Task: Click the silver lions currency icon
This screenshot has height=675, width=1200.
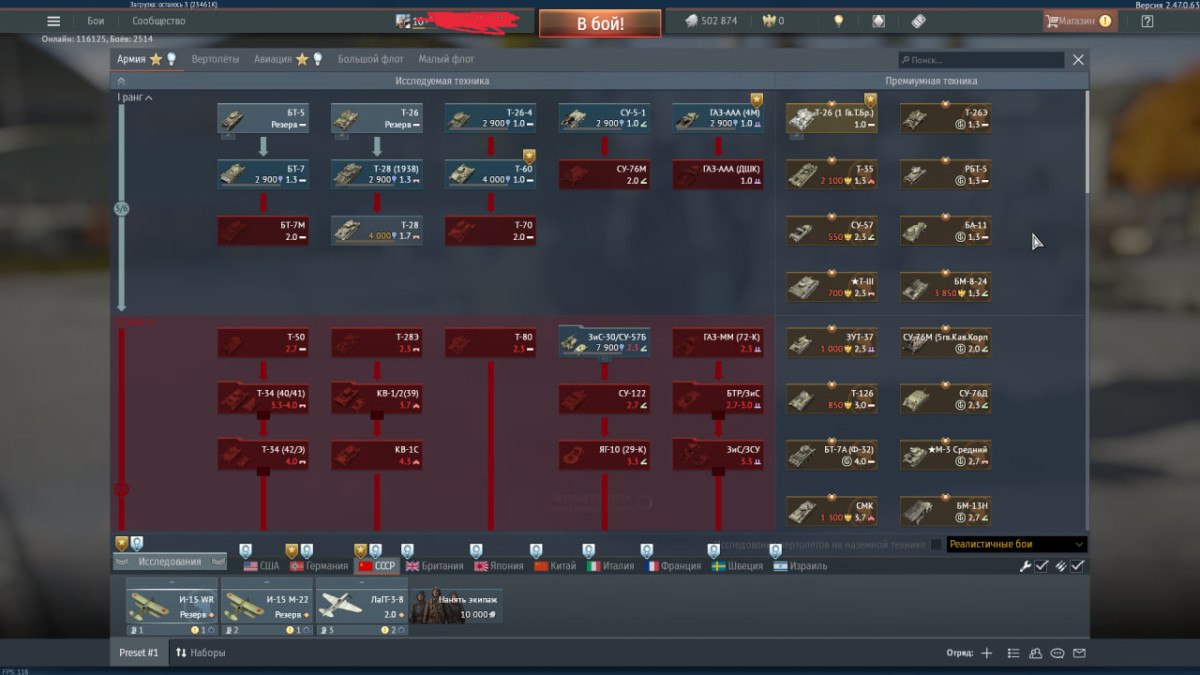Action: (x=690, y=21)
